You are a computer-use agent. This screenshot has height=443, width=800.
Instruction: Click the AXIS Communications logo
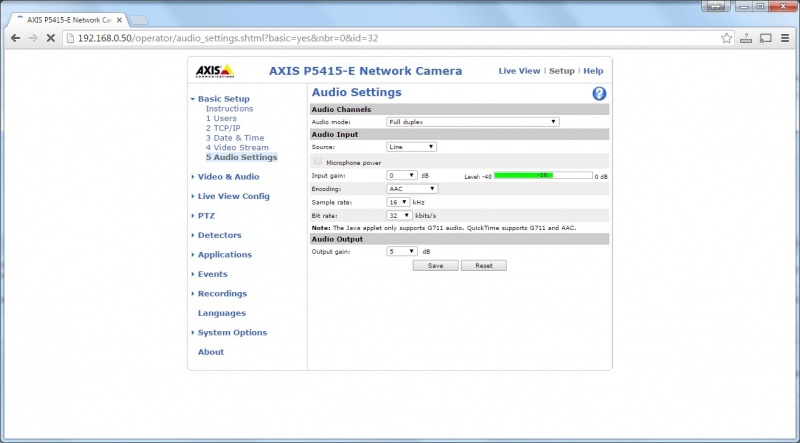point(215,71)
